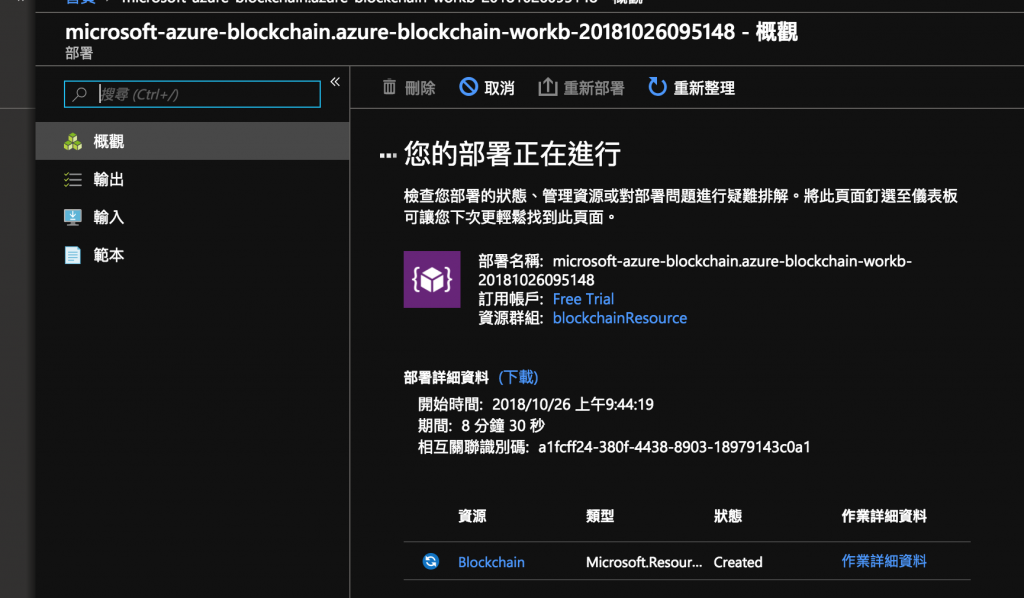Click the search magnifier icon
Screen dimensions: 1024x598
pyautogui.click(x=80, y=95)
